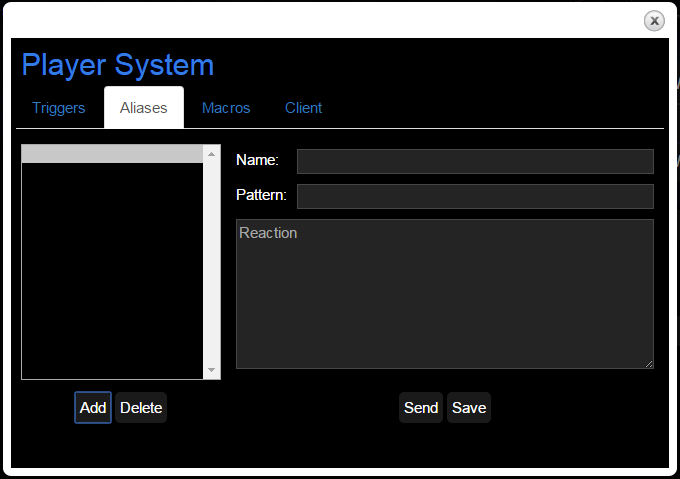Close the Player System dialog

click(654, 20)
